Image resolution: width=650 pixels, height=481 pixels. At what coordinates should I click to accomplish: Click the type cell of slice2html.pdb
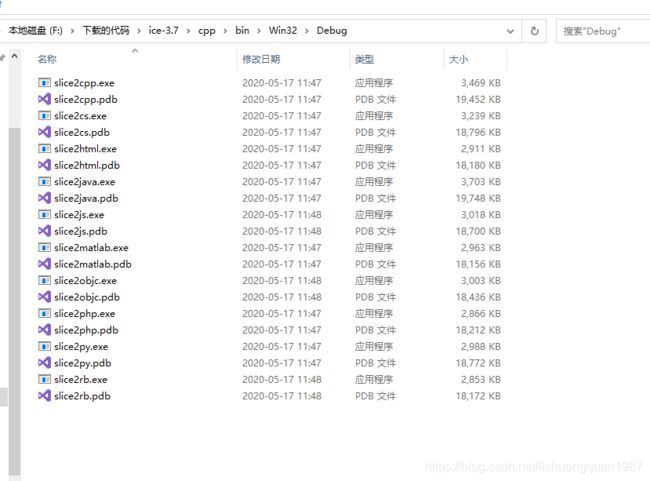pos(376,165)
